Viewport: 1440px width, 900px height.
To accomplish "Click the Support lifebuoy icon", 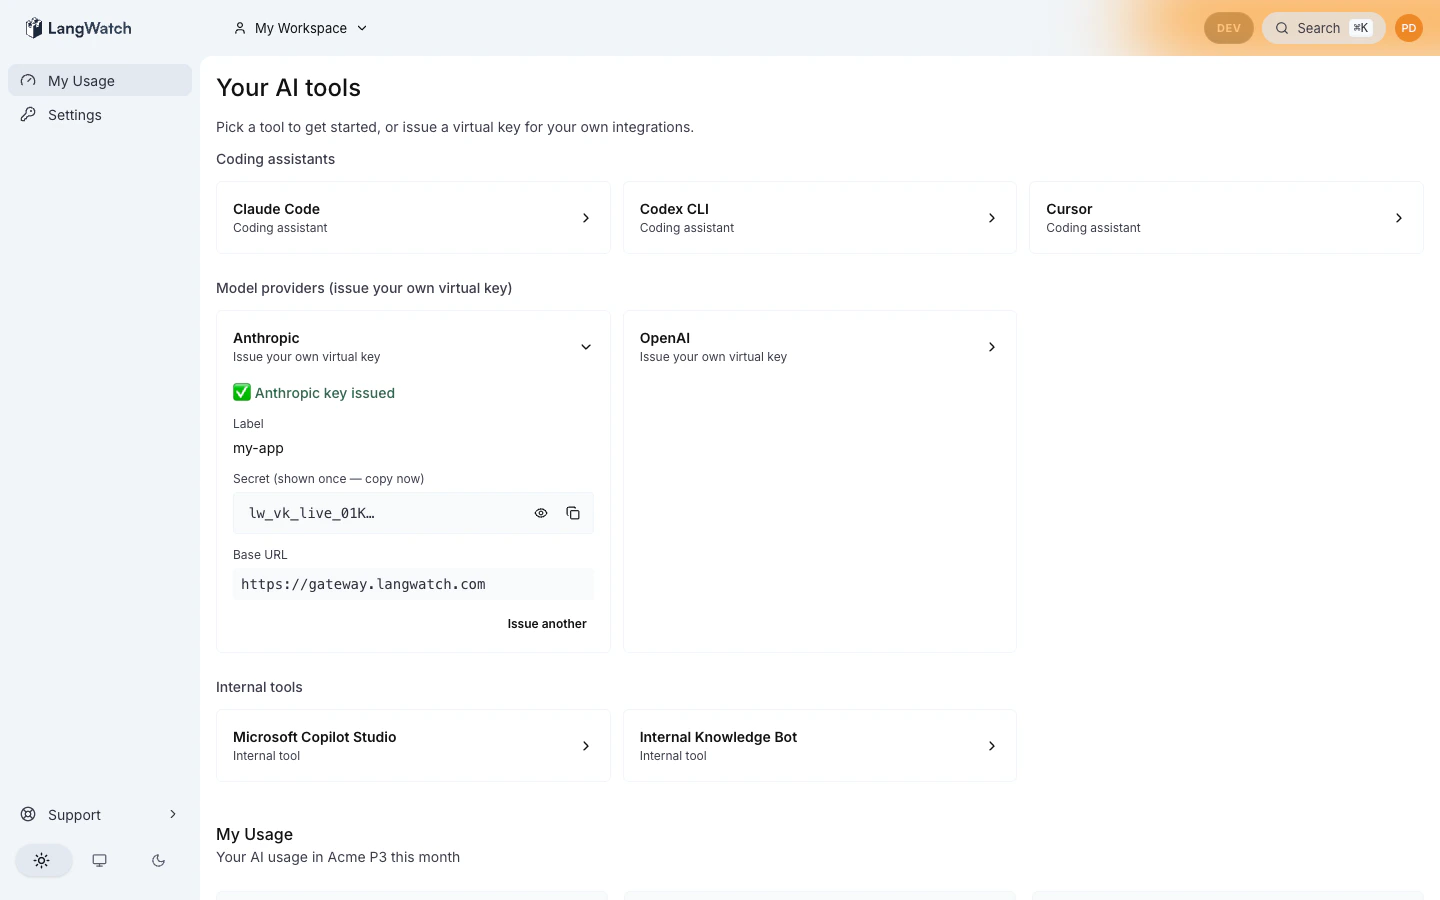I will click(28, 814).
